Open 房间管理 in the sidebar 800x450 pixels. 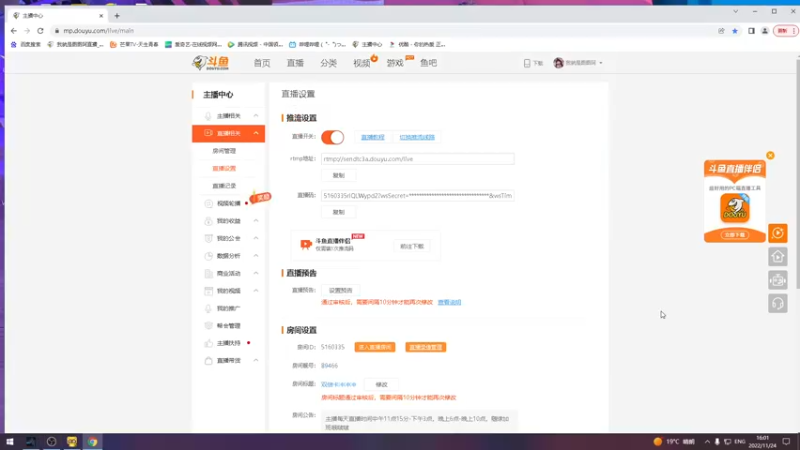pyautogui.click(x=224, y=151)
